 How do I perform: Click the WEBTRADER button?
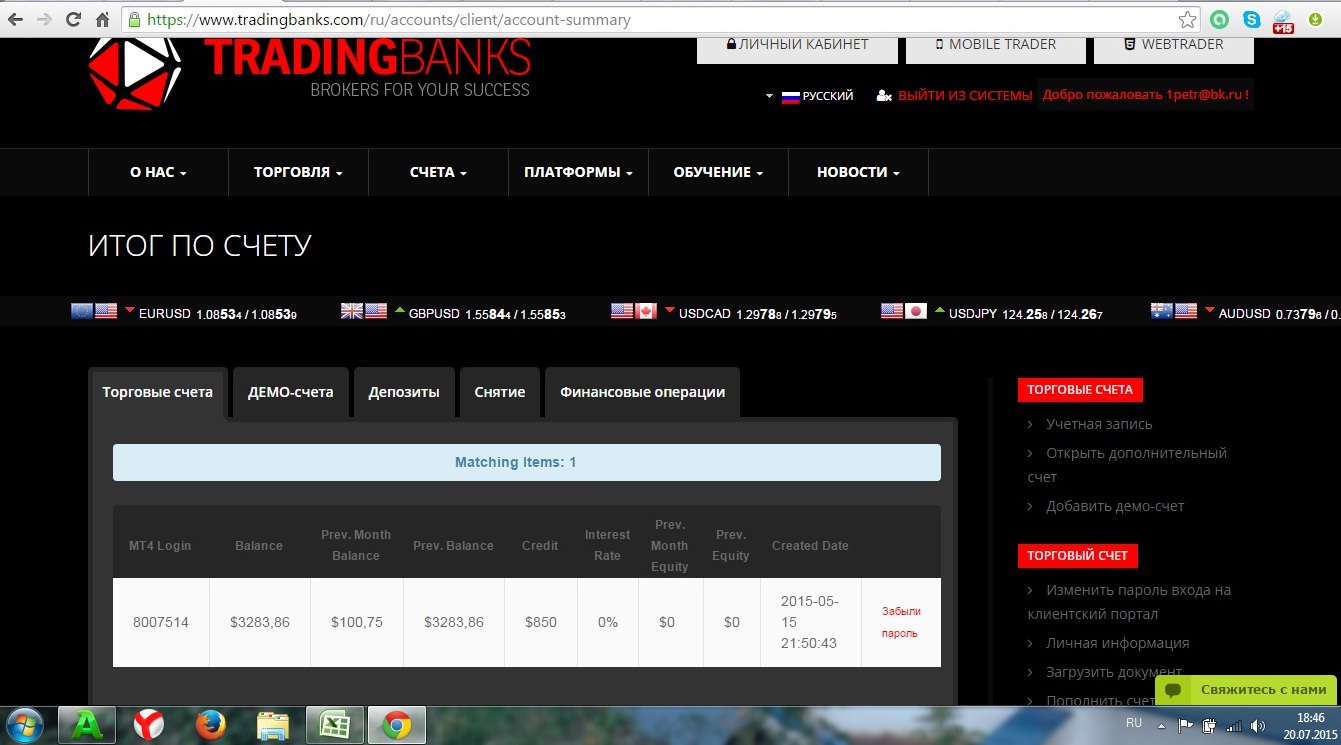click(x=1173, y=44)
